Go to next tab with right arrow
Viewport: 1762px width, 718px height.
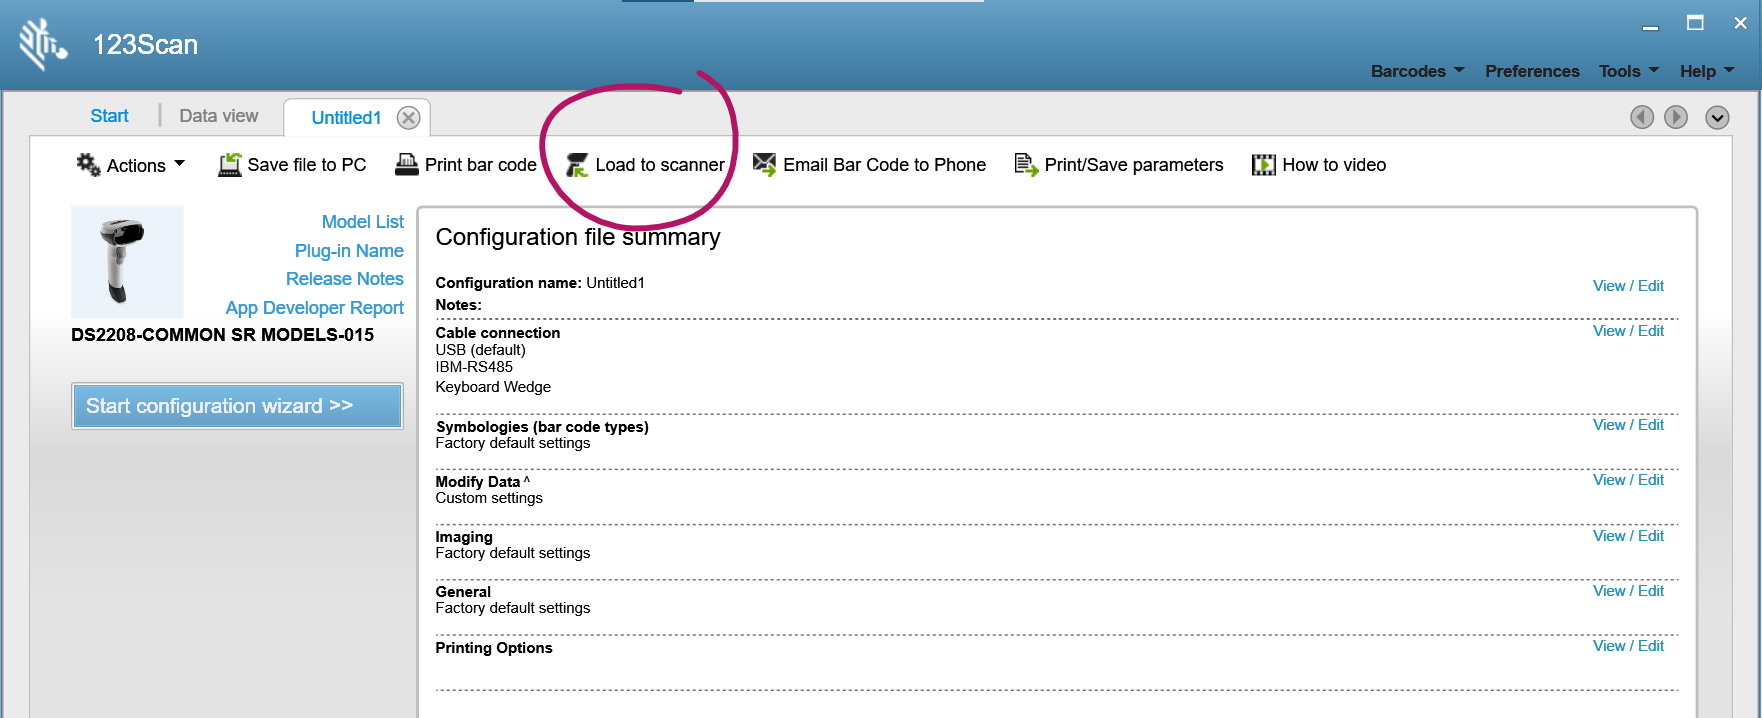pos(1676,117)
